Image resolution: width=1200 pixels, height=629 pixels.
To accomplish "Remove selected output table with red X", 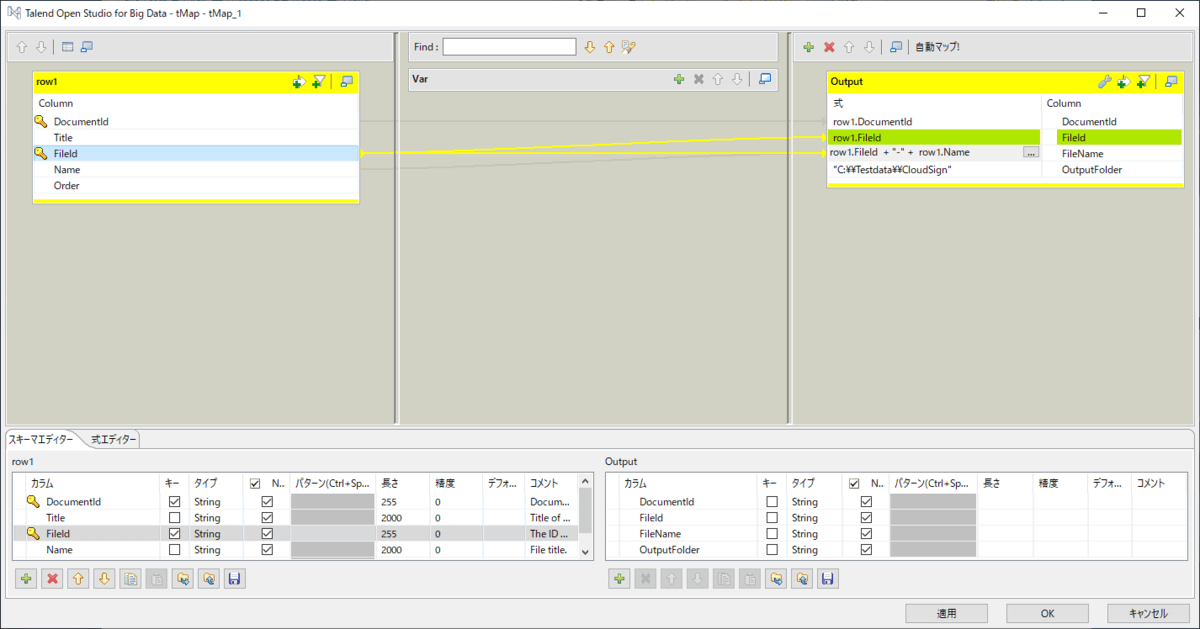I will click(x=829, y=47).
